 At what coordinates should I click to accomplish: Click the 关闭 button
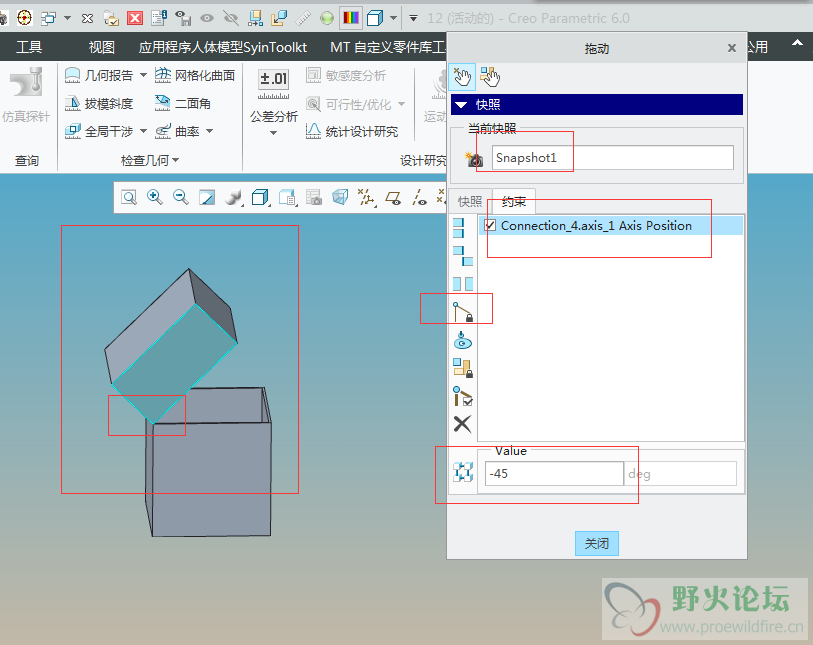point(596,543)
